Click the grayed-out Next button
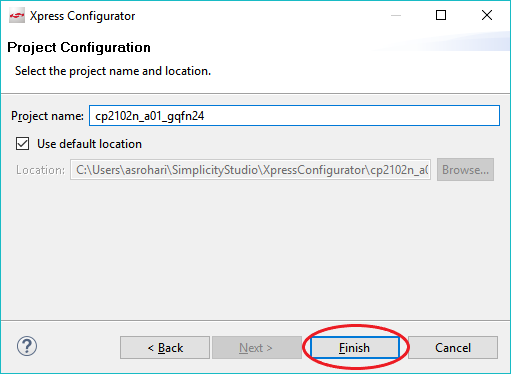The width and height of the screenshot is (511, 374). pos(257,348)
